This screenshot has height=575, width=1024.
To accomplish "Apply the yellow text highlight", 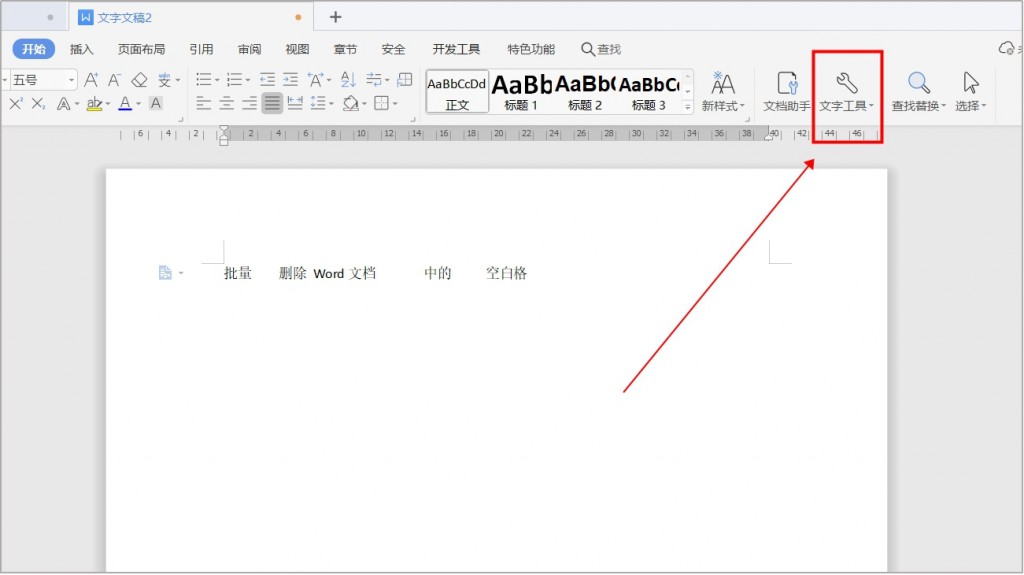I will tap(95, 103).
